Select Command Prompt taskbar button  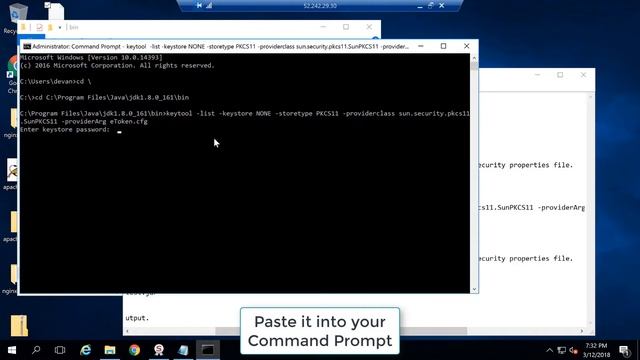tap(208, 350)
